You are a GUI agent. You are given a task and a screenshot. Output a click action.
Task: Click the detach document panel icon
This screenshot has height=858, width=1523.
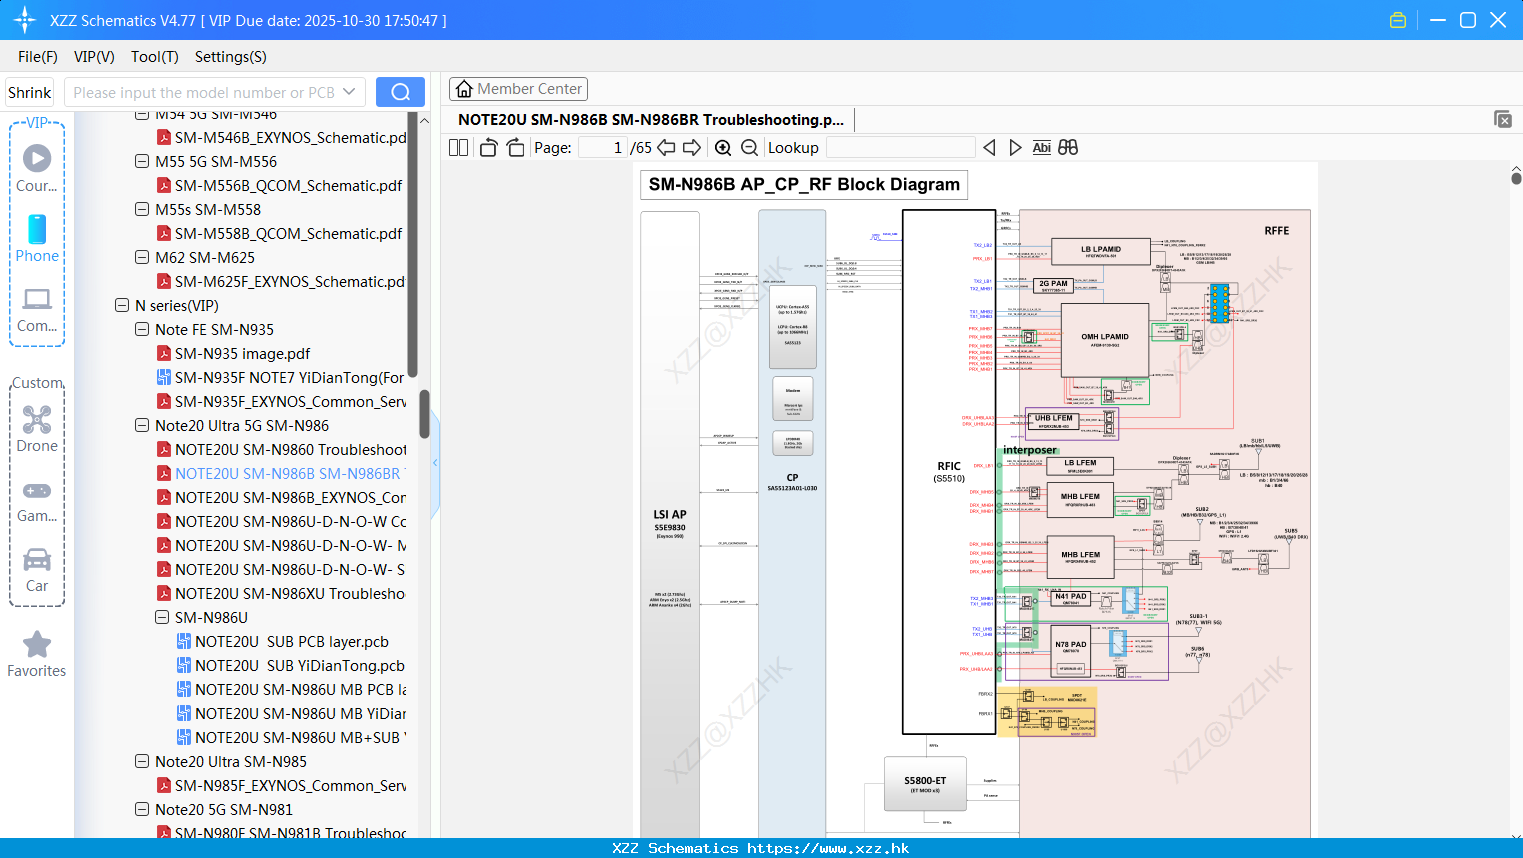[1503, 119]
